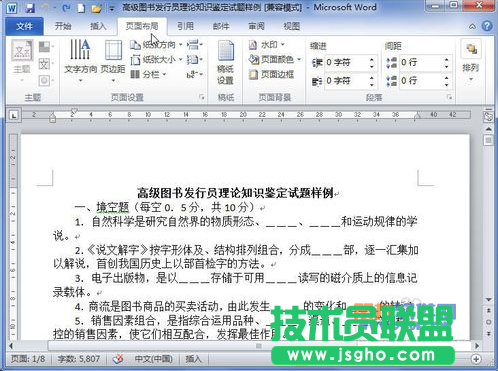Click 中文(中国) language indicator
Image resolution: width=498 pixels, height=371 pixels.
[154, 359]
